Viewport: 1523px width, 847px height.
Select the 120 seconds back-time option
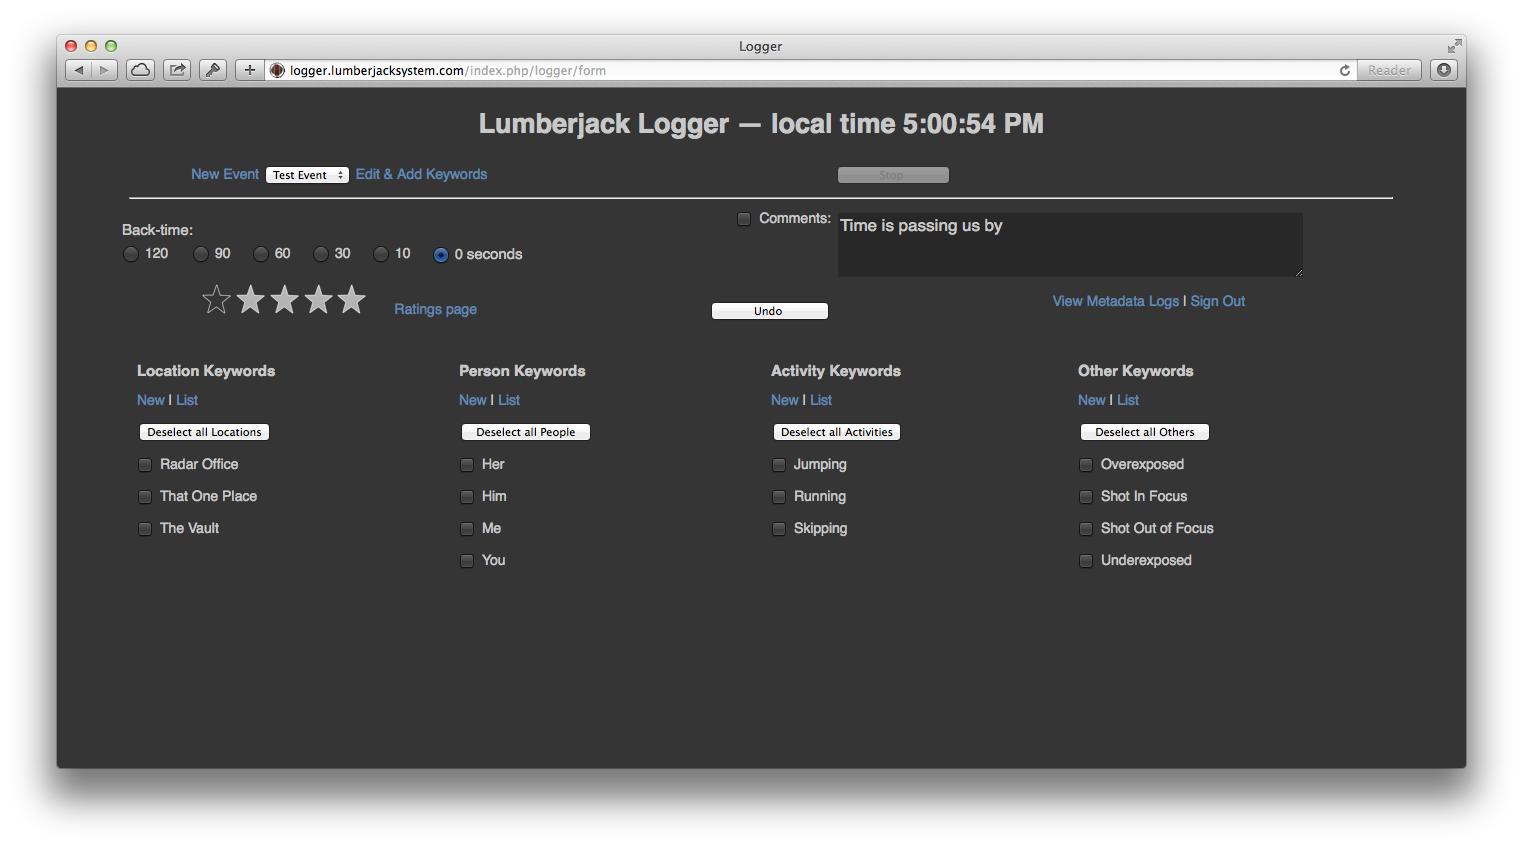(131, 253)
